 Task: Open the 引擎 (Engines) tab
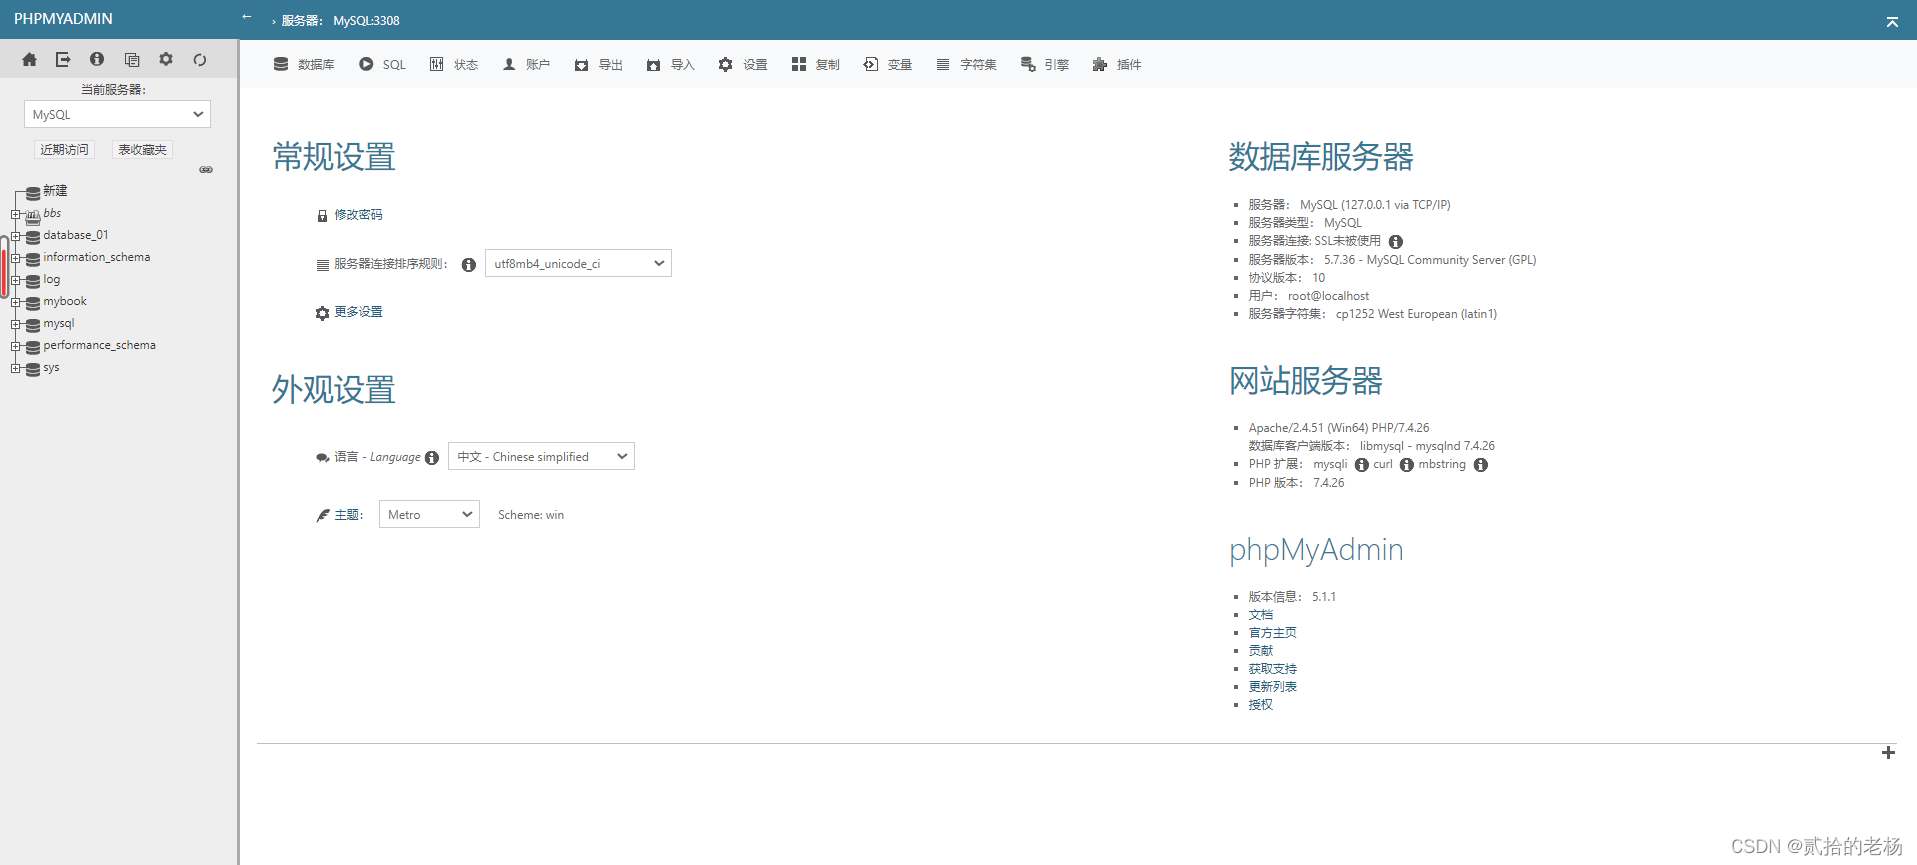1045,65
